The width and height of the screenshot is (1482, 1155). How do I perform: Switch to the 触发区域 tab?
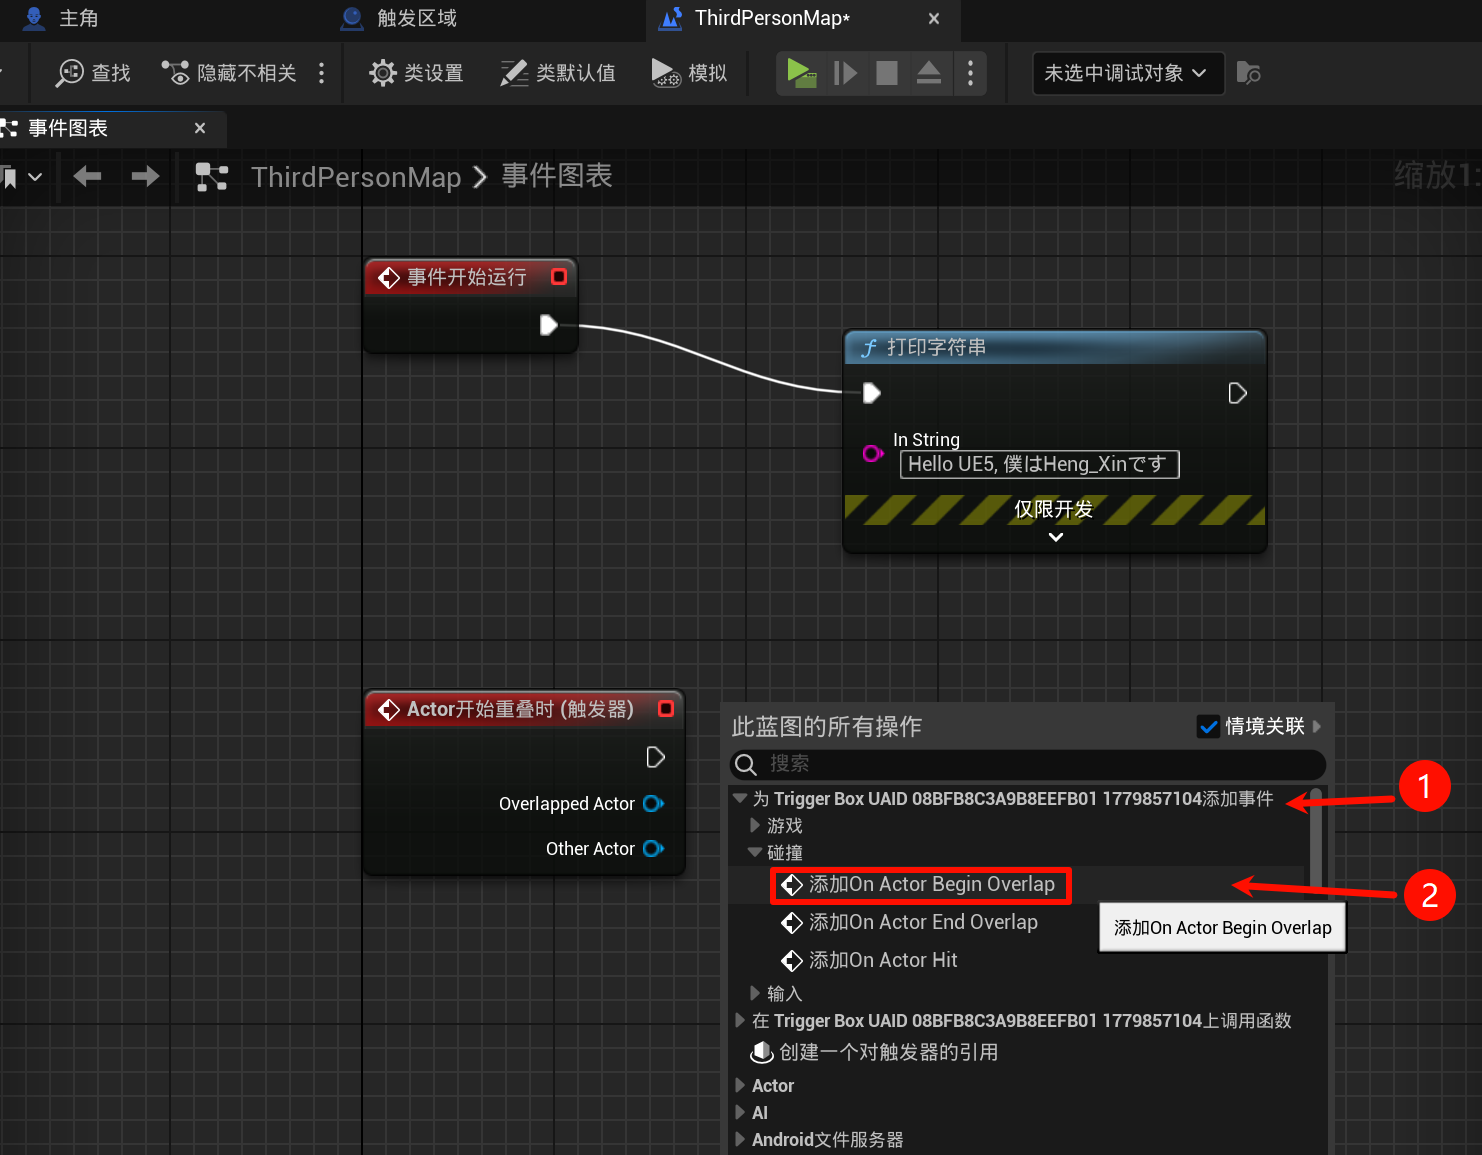coord(416,18)
